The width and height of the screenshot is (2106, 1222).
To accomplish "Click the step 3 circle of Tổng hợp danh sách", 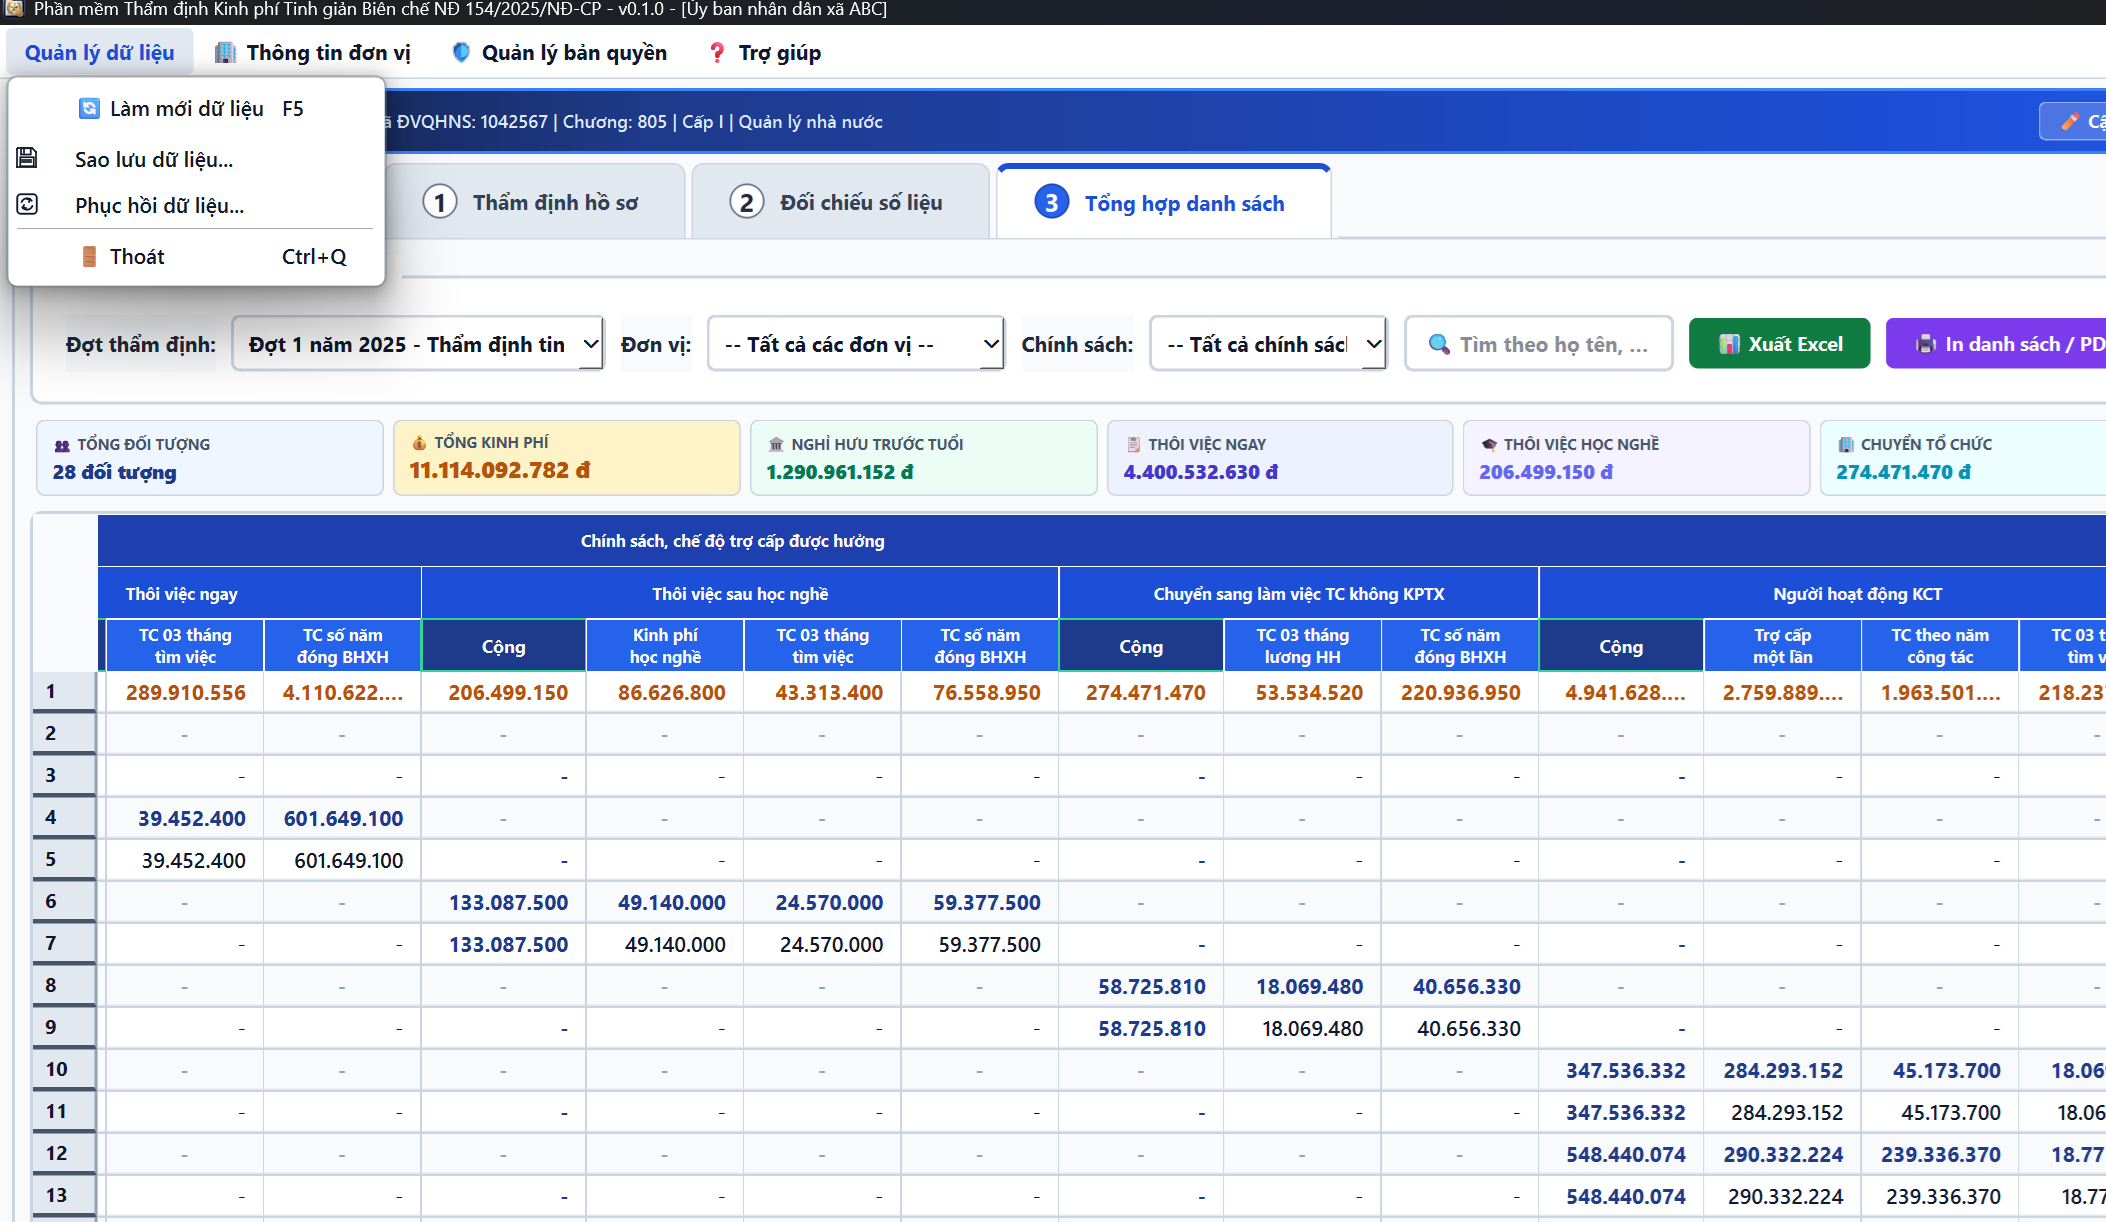I will 1051,203.
